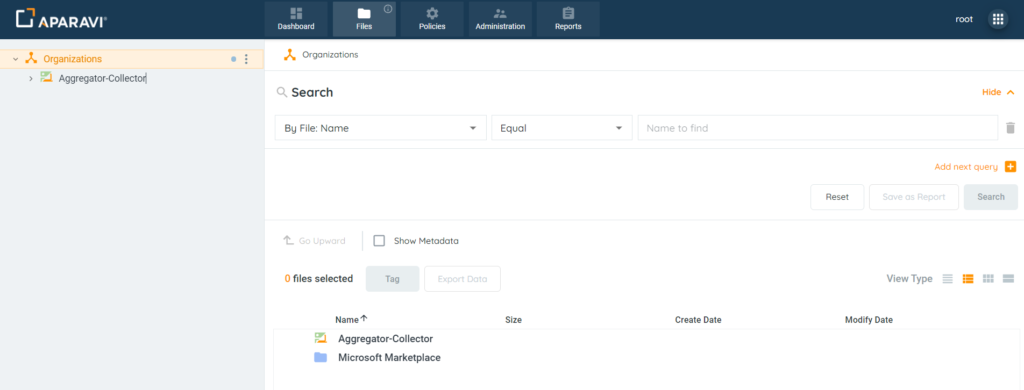The image size is (1024, 390).
Task: Open the Microsoft Marketplace folder
Action: click(389, 357)
